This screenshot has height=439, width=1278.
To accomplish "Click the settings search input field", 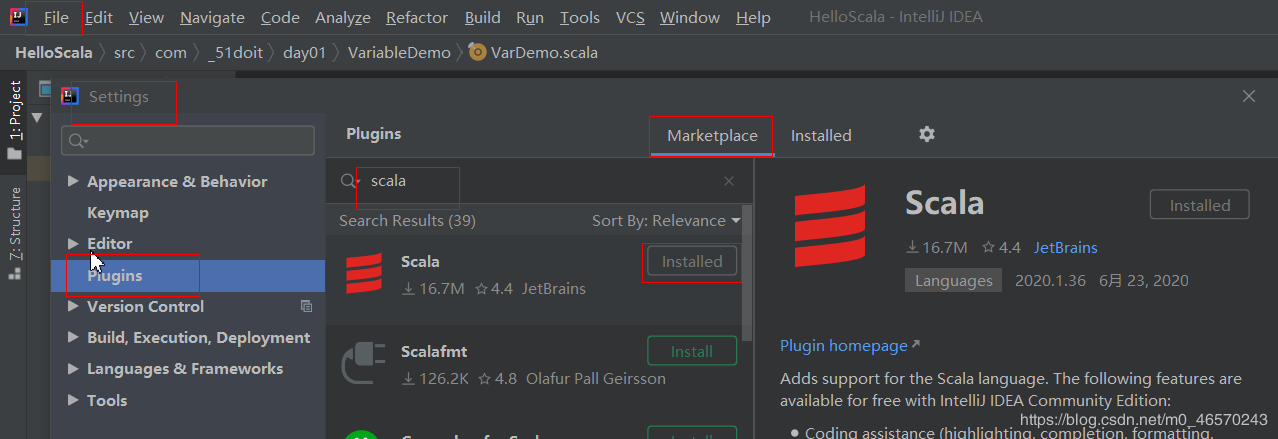I will coord(188,141).
